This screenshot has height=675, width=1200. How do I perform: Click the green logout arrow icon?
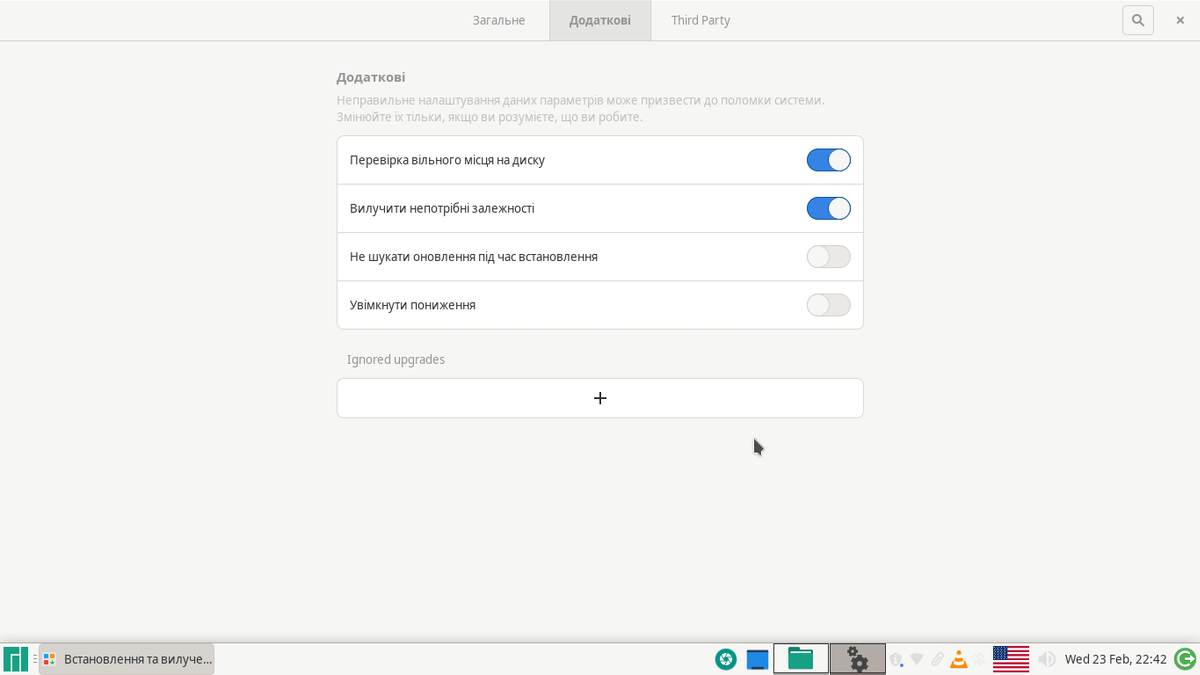pos(1185,659)
